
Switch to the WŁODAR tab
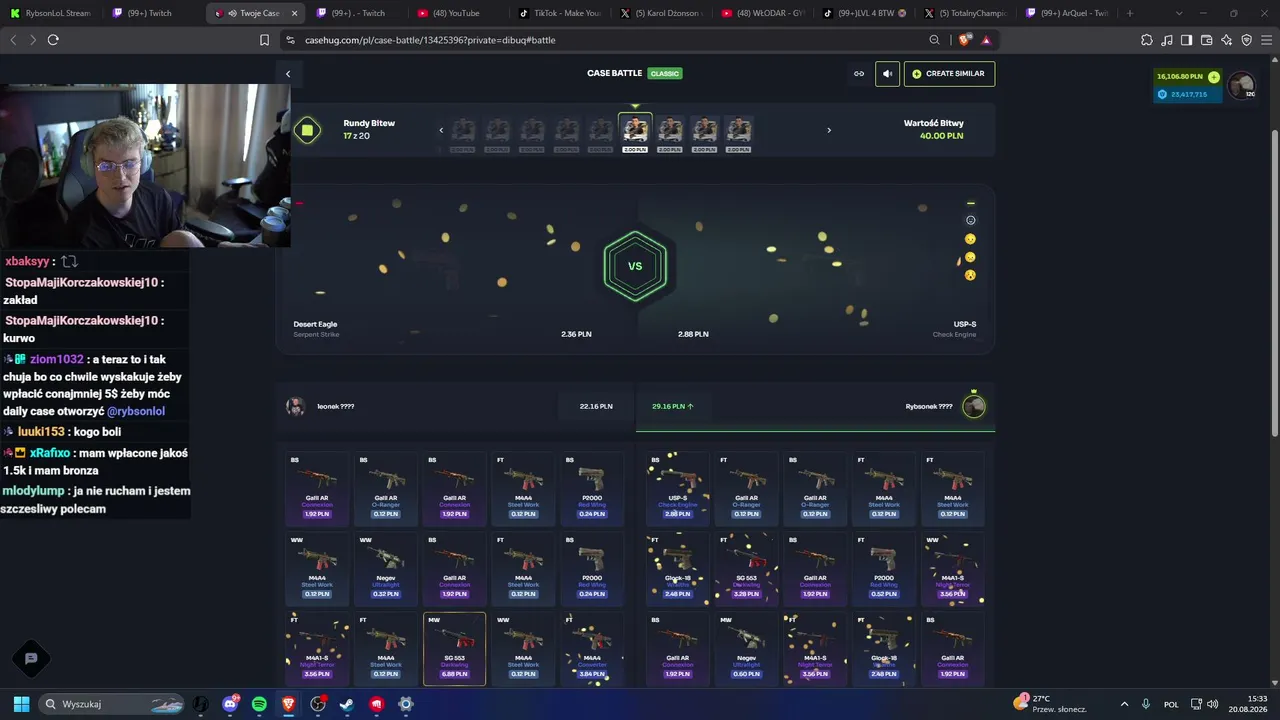point(761,13)
